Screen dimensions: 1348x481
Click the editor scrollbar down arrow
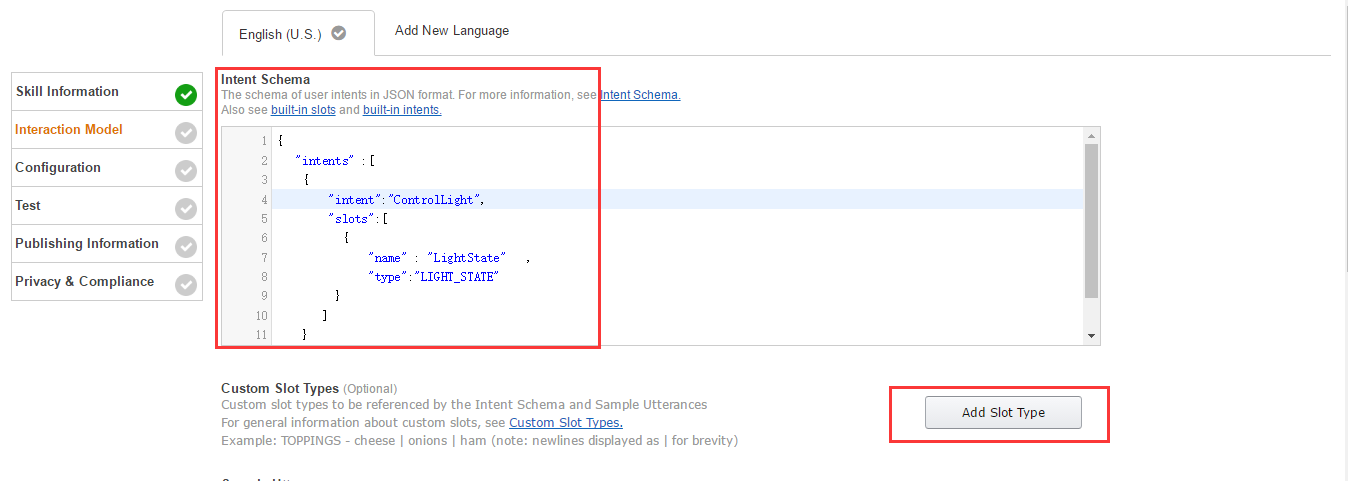tap(1091, 336)
